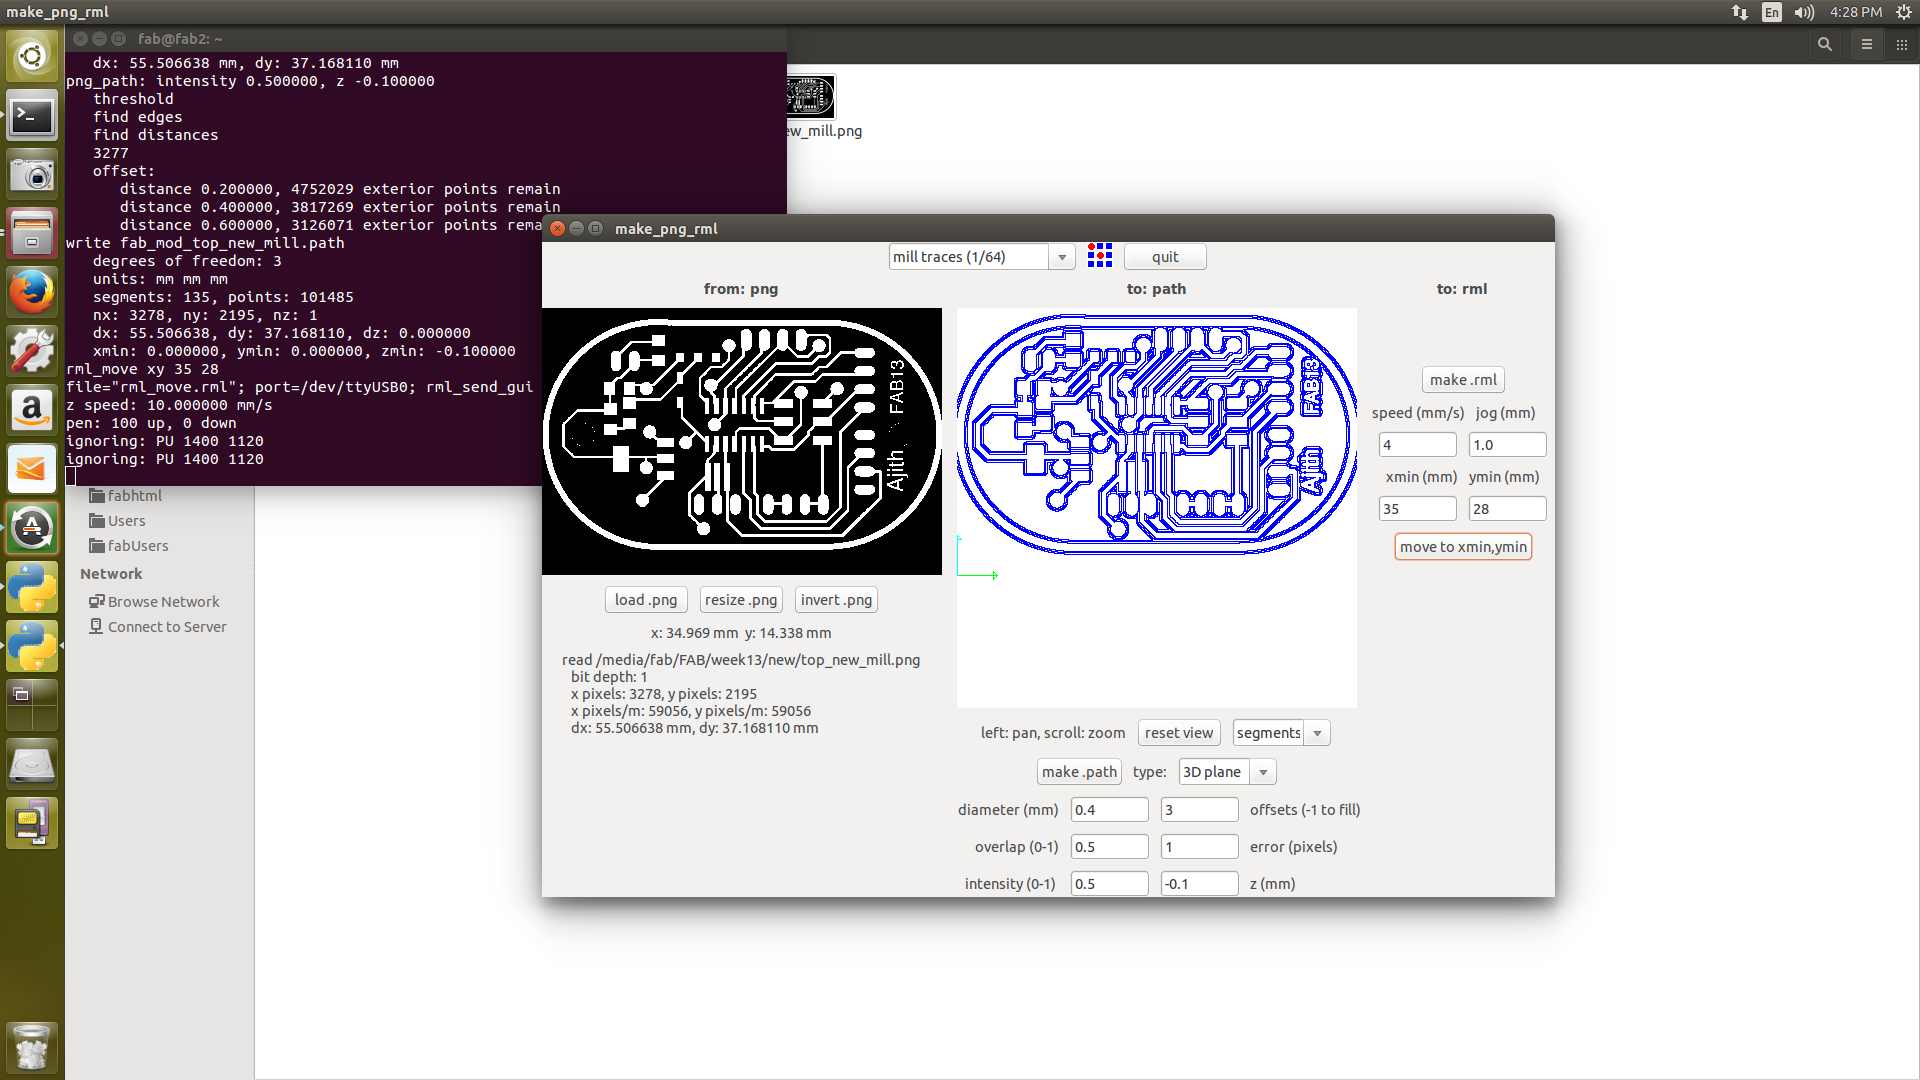Click search icon in Files window
The height and width of the screenshot is (1080, 1920).
click(1825, 44)
